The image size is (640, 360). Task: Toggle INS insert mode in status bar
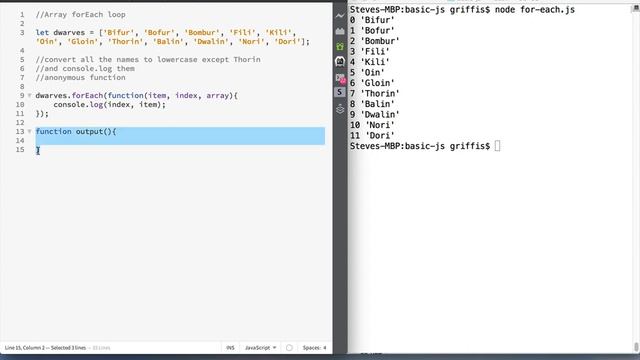click(x=230, y=348)
